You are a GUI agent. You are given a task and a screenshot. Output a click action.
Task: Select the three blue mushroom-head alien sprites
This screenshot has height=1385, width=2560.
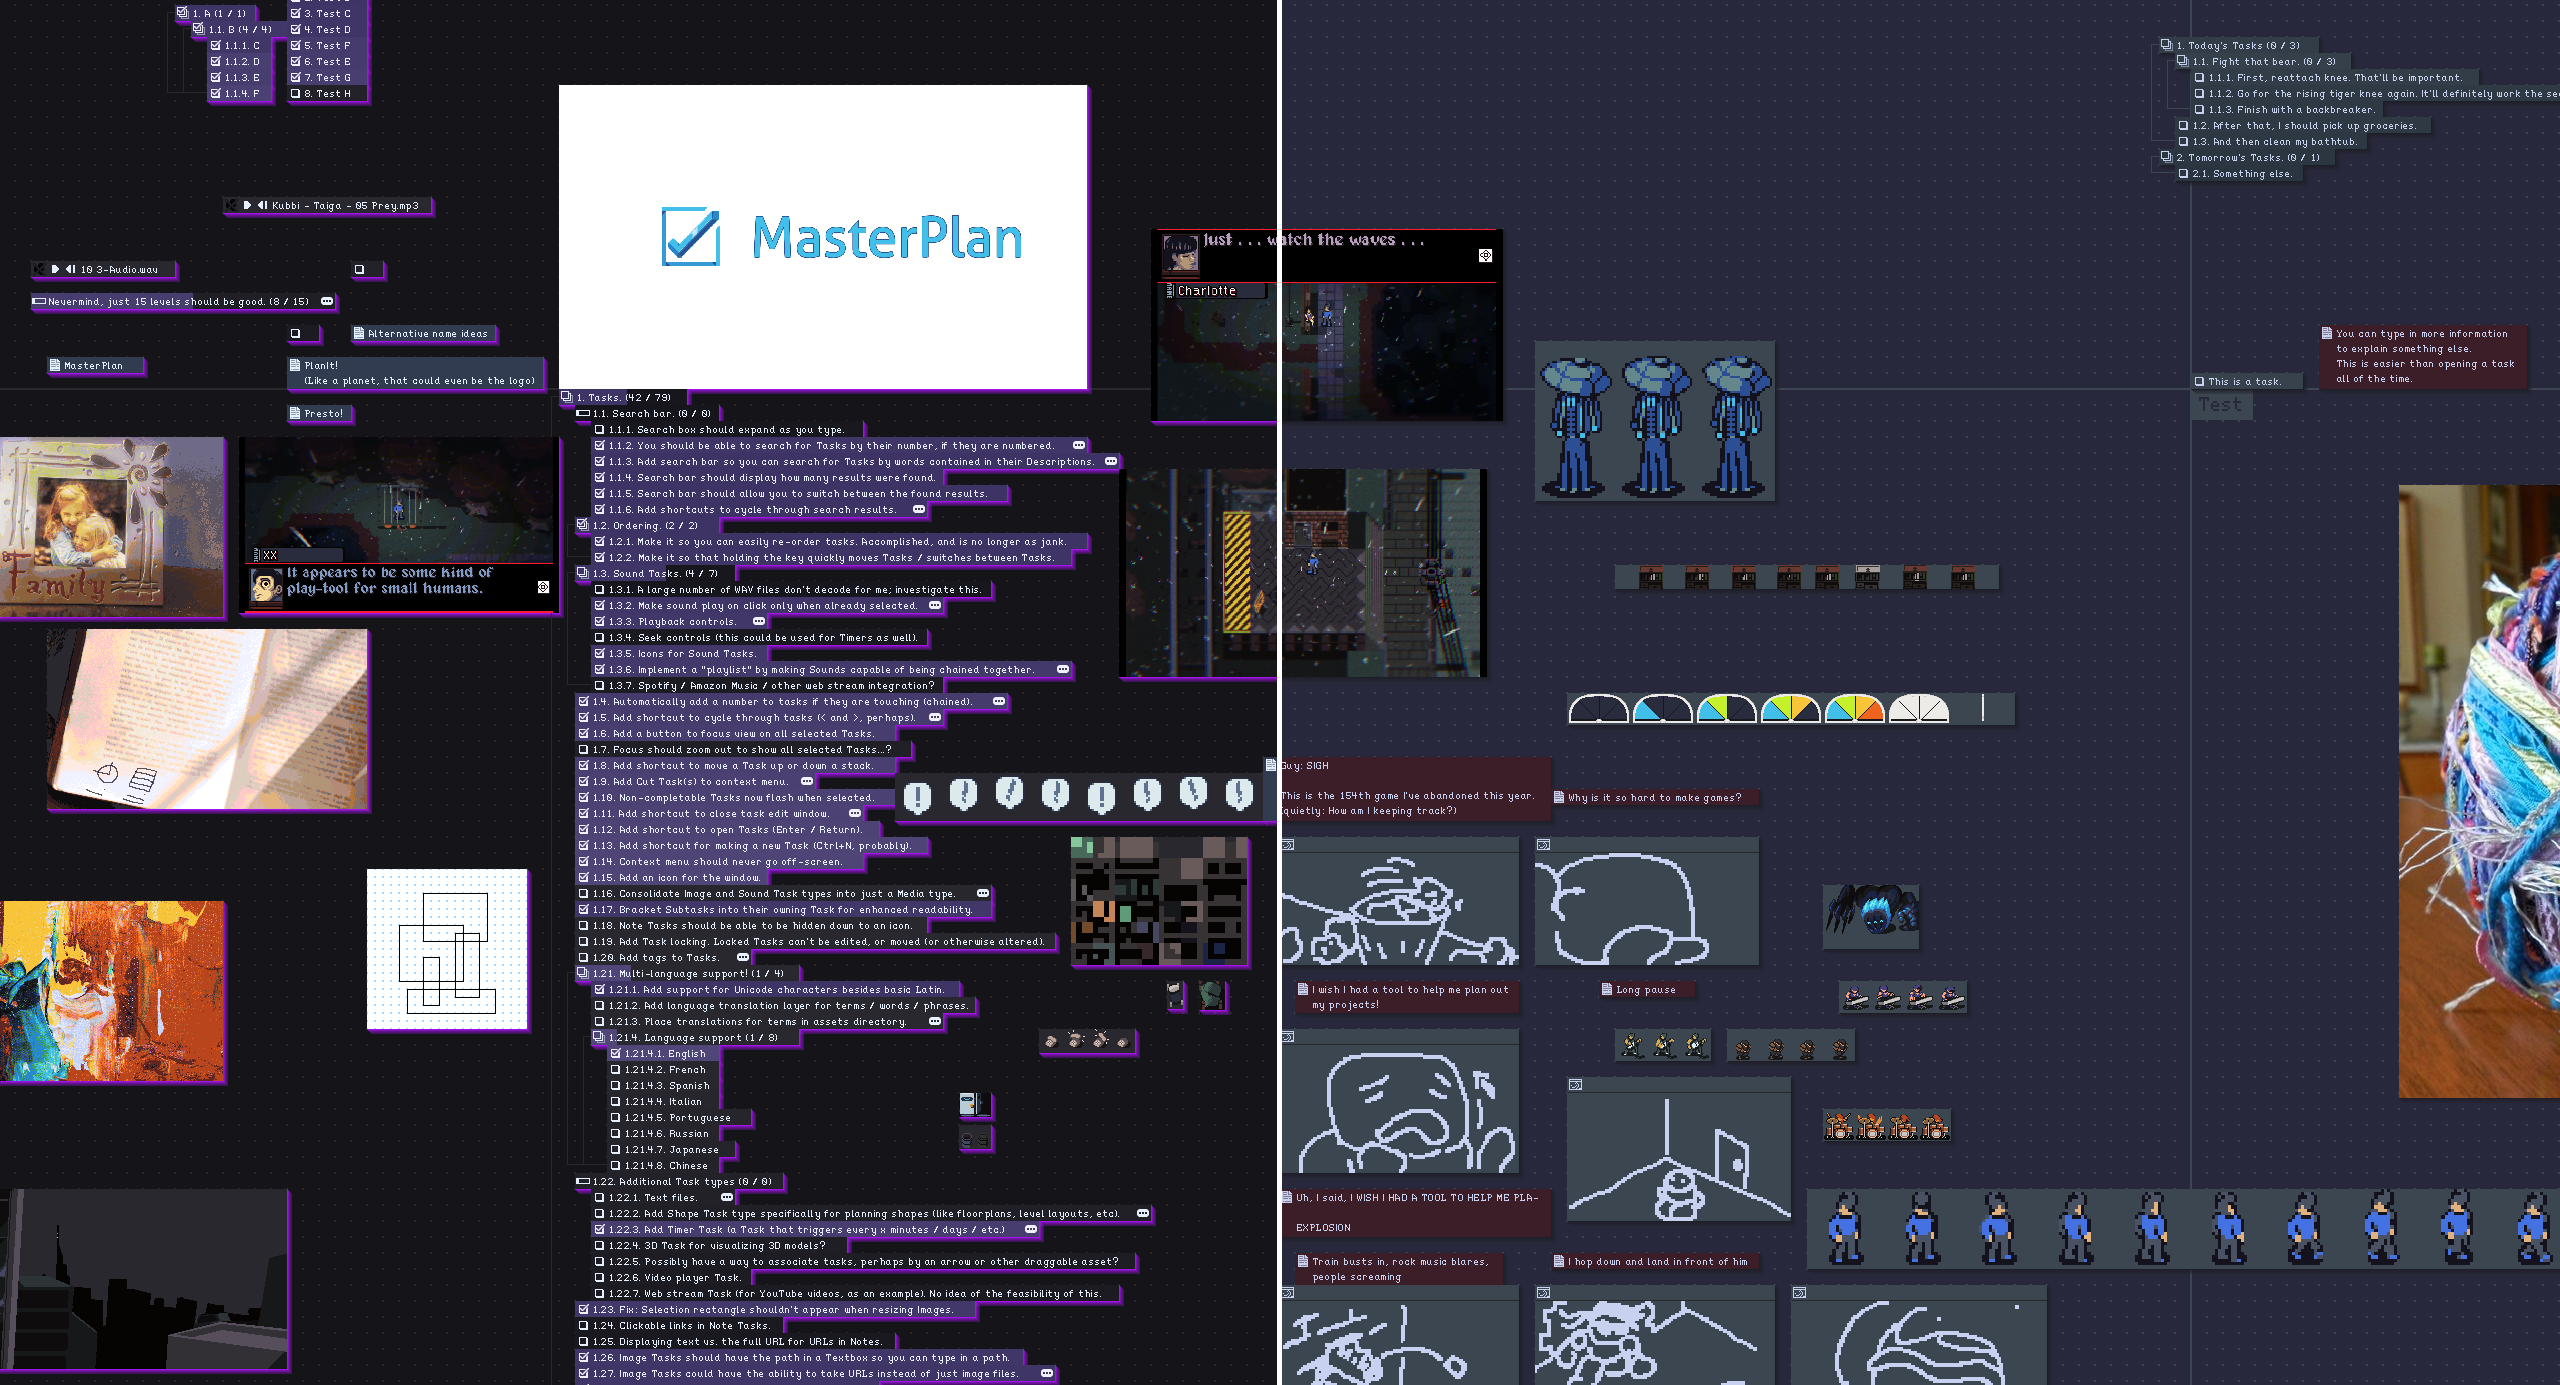click(1655, 421)
